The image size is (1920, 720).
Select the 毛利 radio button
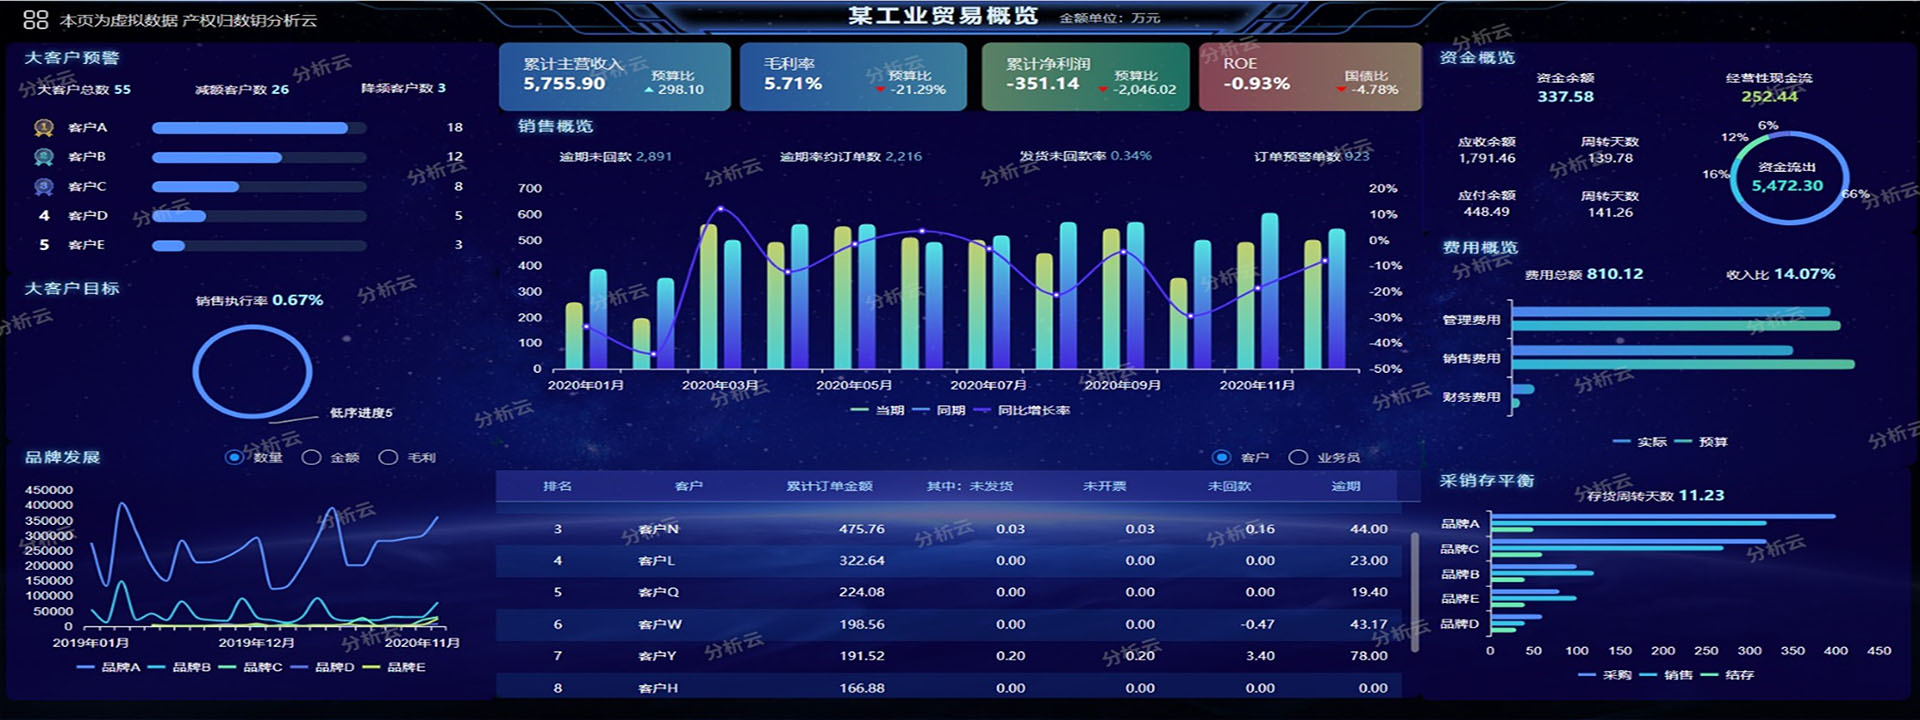[x=388, y=457]
